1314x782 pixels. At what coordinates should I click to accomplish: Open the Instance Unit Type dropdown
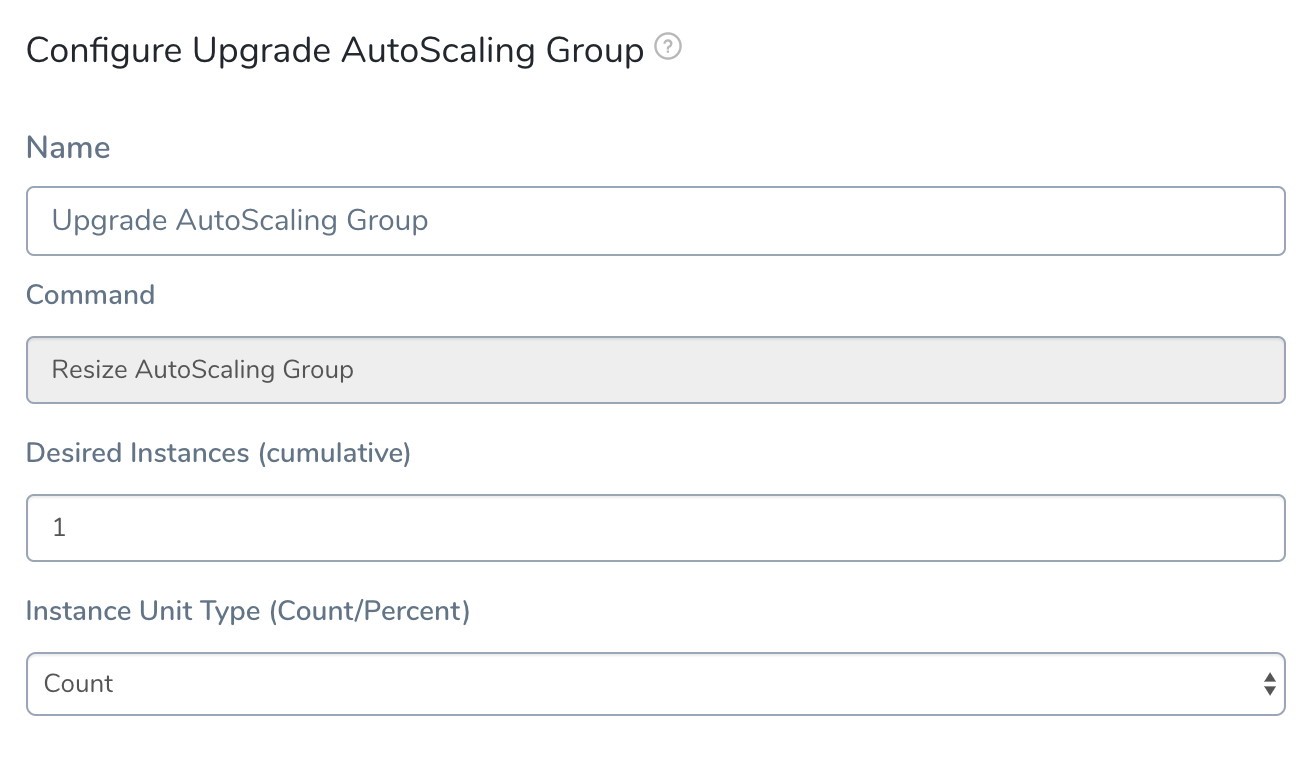(x=655, y=684)
